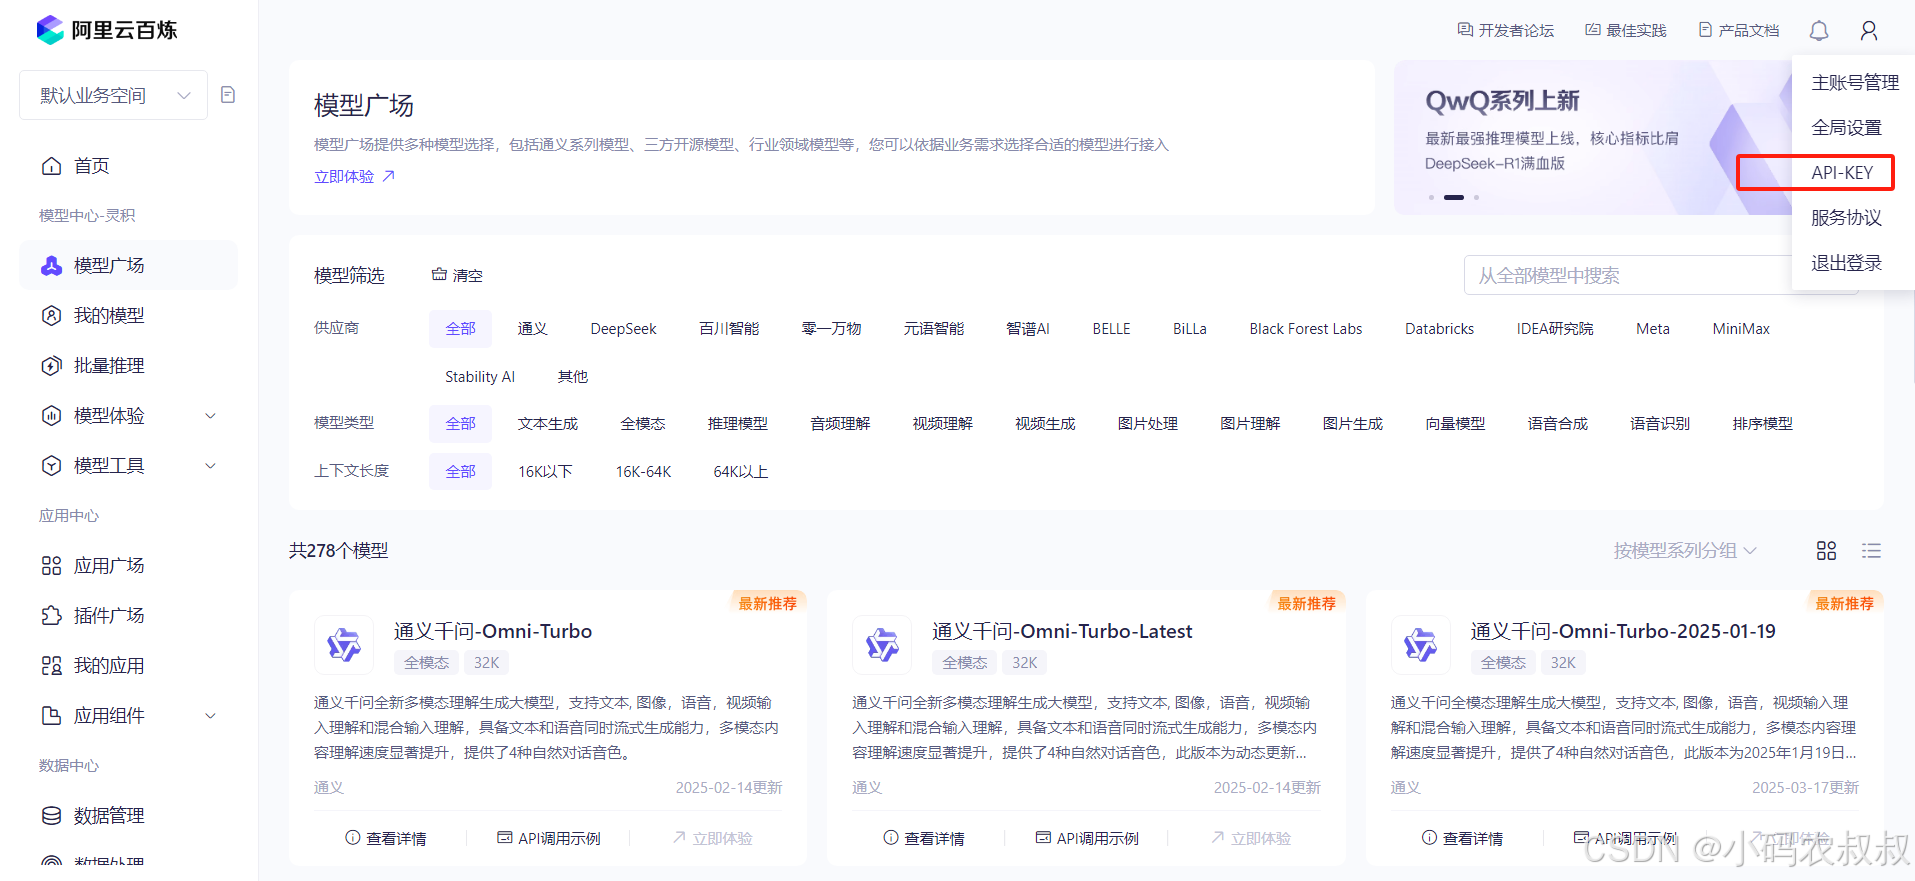
Task: Open 我的应用 in the sidebar
Action: point(128,665)
